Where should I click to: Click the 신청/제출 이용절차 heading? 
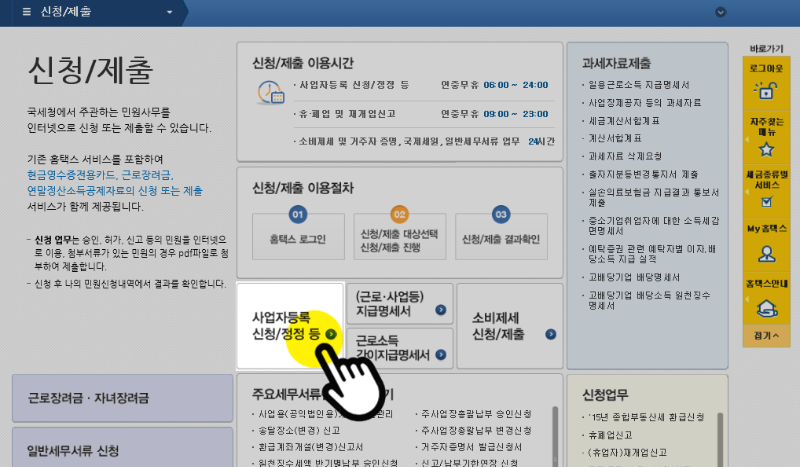point(303,188)
